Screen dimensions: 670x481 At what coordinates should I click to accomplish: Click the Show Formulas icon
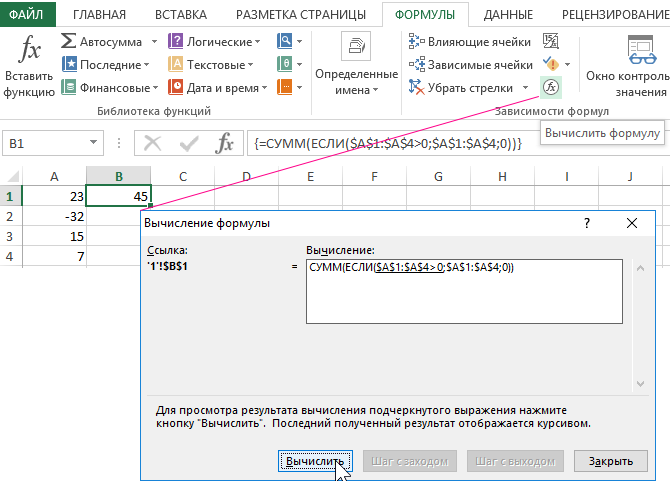tap(551, 41)
